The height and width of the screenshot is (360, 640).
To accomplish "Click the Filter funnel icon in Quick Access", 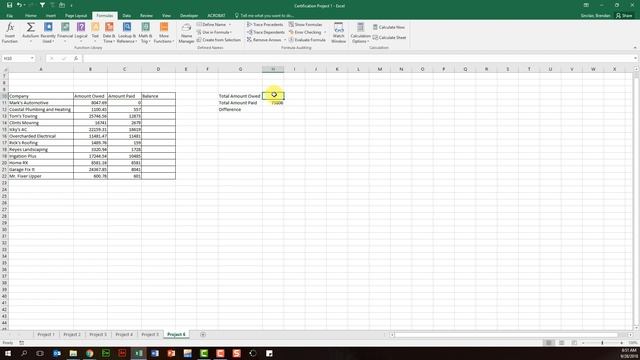I will tap(42, 5).
